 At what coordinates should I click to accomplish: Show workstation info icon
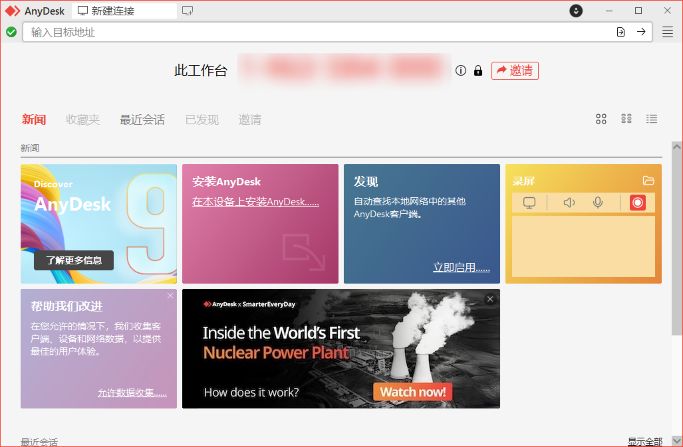point(460,71)
